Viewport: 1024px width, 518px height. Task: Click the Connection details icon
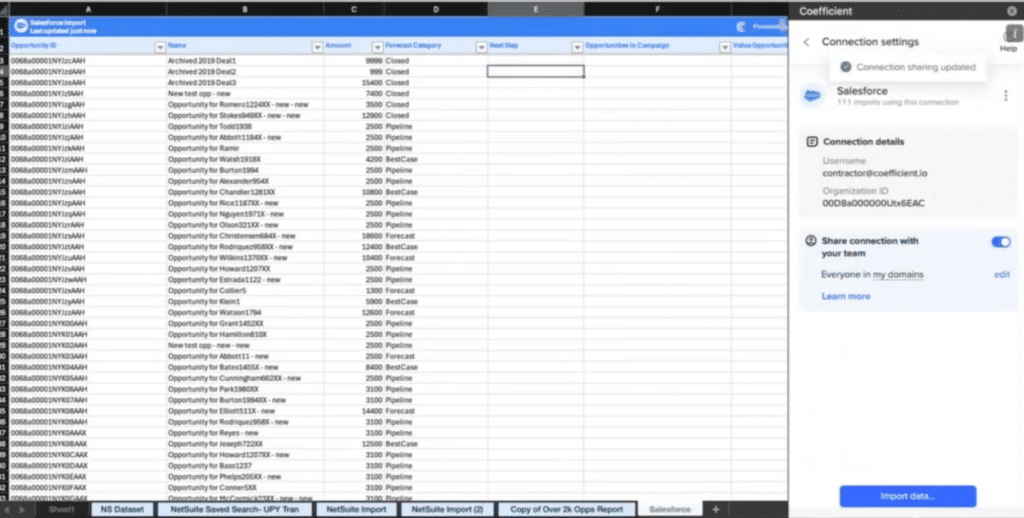[x=812, y=142]
